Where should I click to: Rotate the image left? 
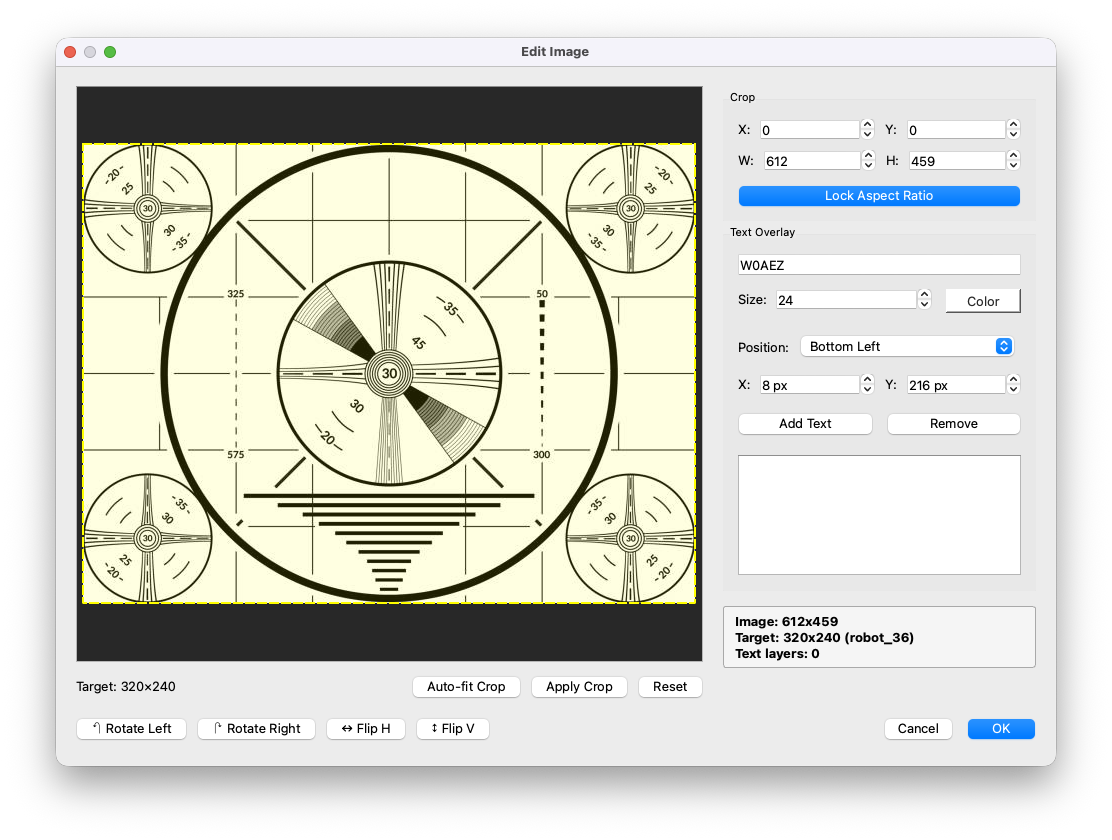131,729
